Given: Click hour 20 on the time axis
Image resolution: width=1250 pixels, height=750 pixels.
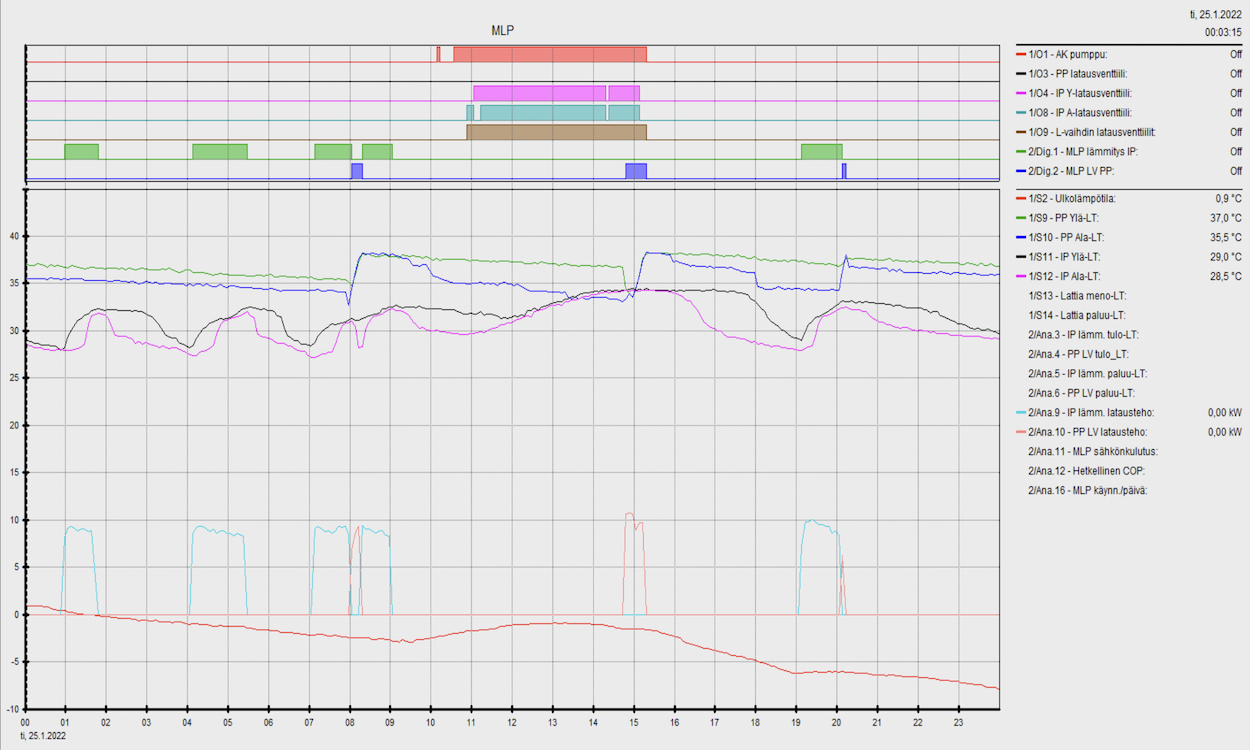Looking at the screenshot, I should [x=836, y=721].
